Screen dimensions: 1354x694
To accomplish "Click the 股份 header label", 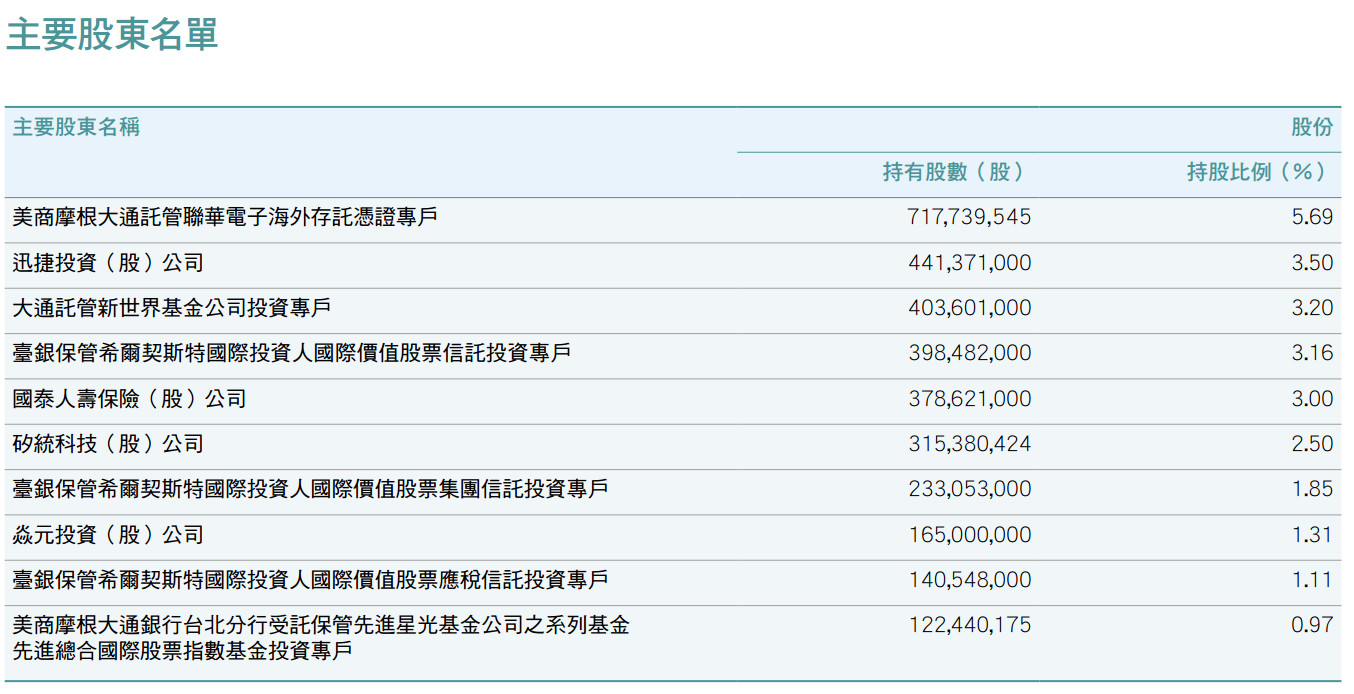I will [x=1312, y=127].
